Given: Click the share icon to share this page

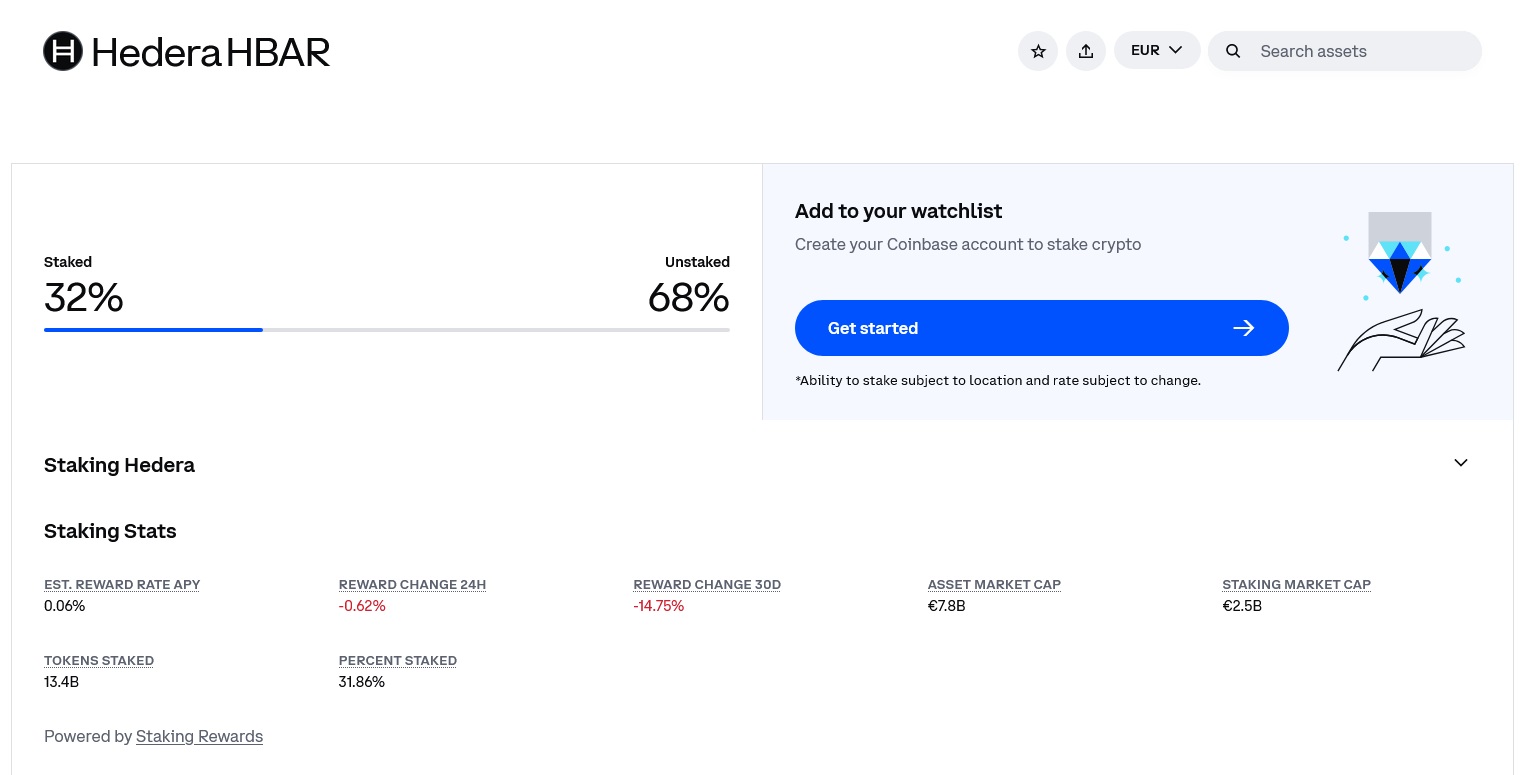Looking at the screenshot, I should [x=1085, y=51].
